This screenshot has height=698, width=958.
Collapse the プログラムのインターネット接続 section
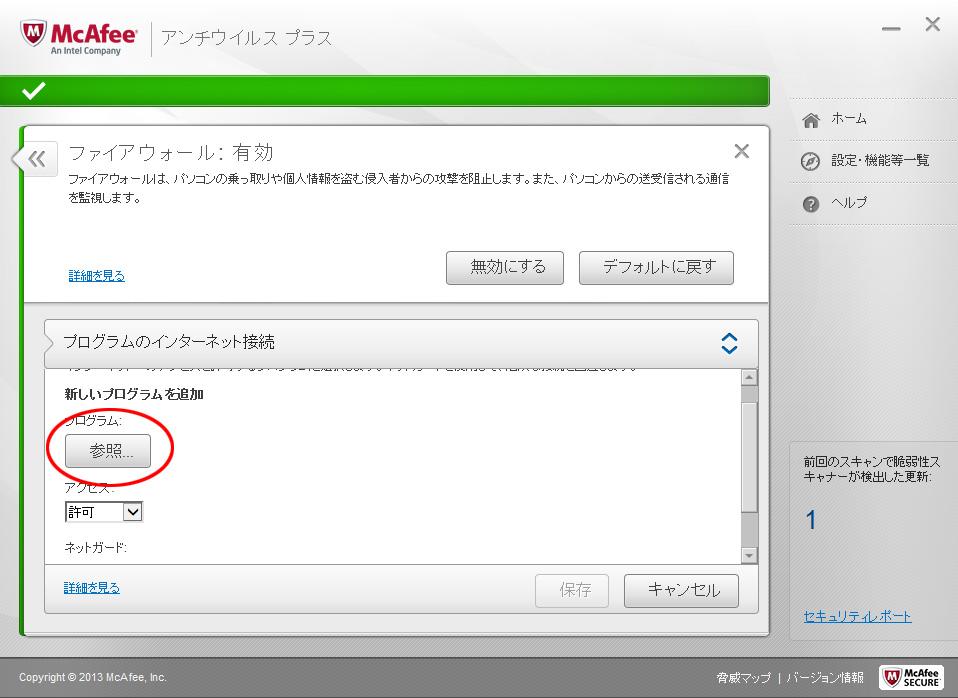(x=729, y=343)
